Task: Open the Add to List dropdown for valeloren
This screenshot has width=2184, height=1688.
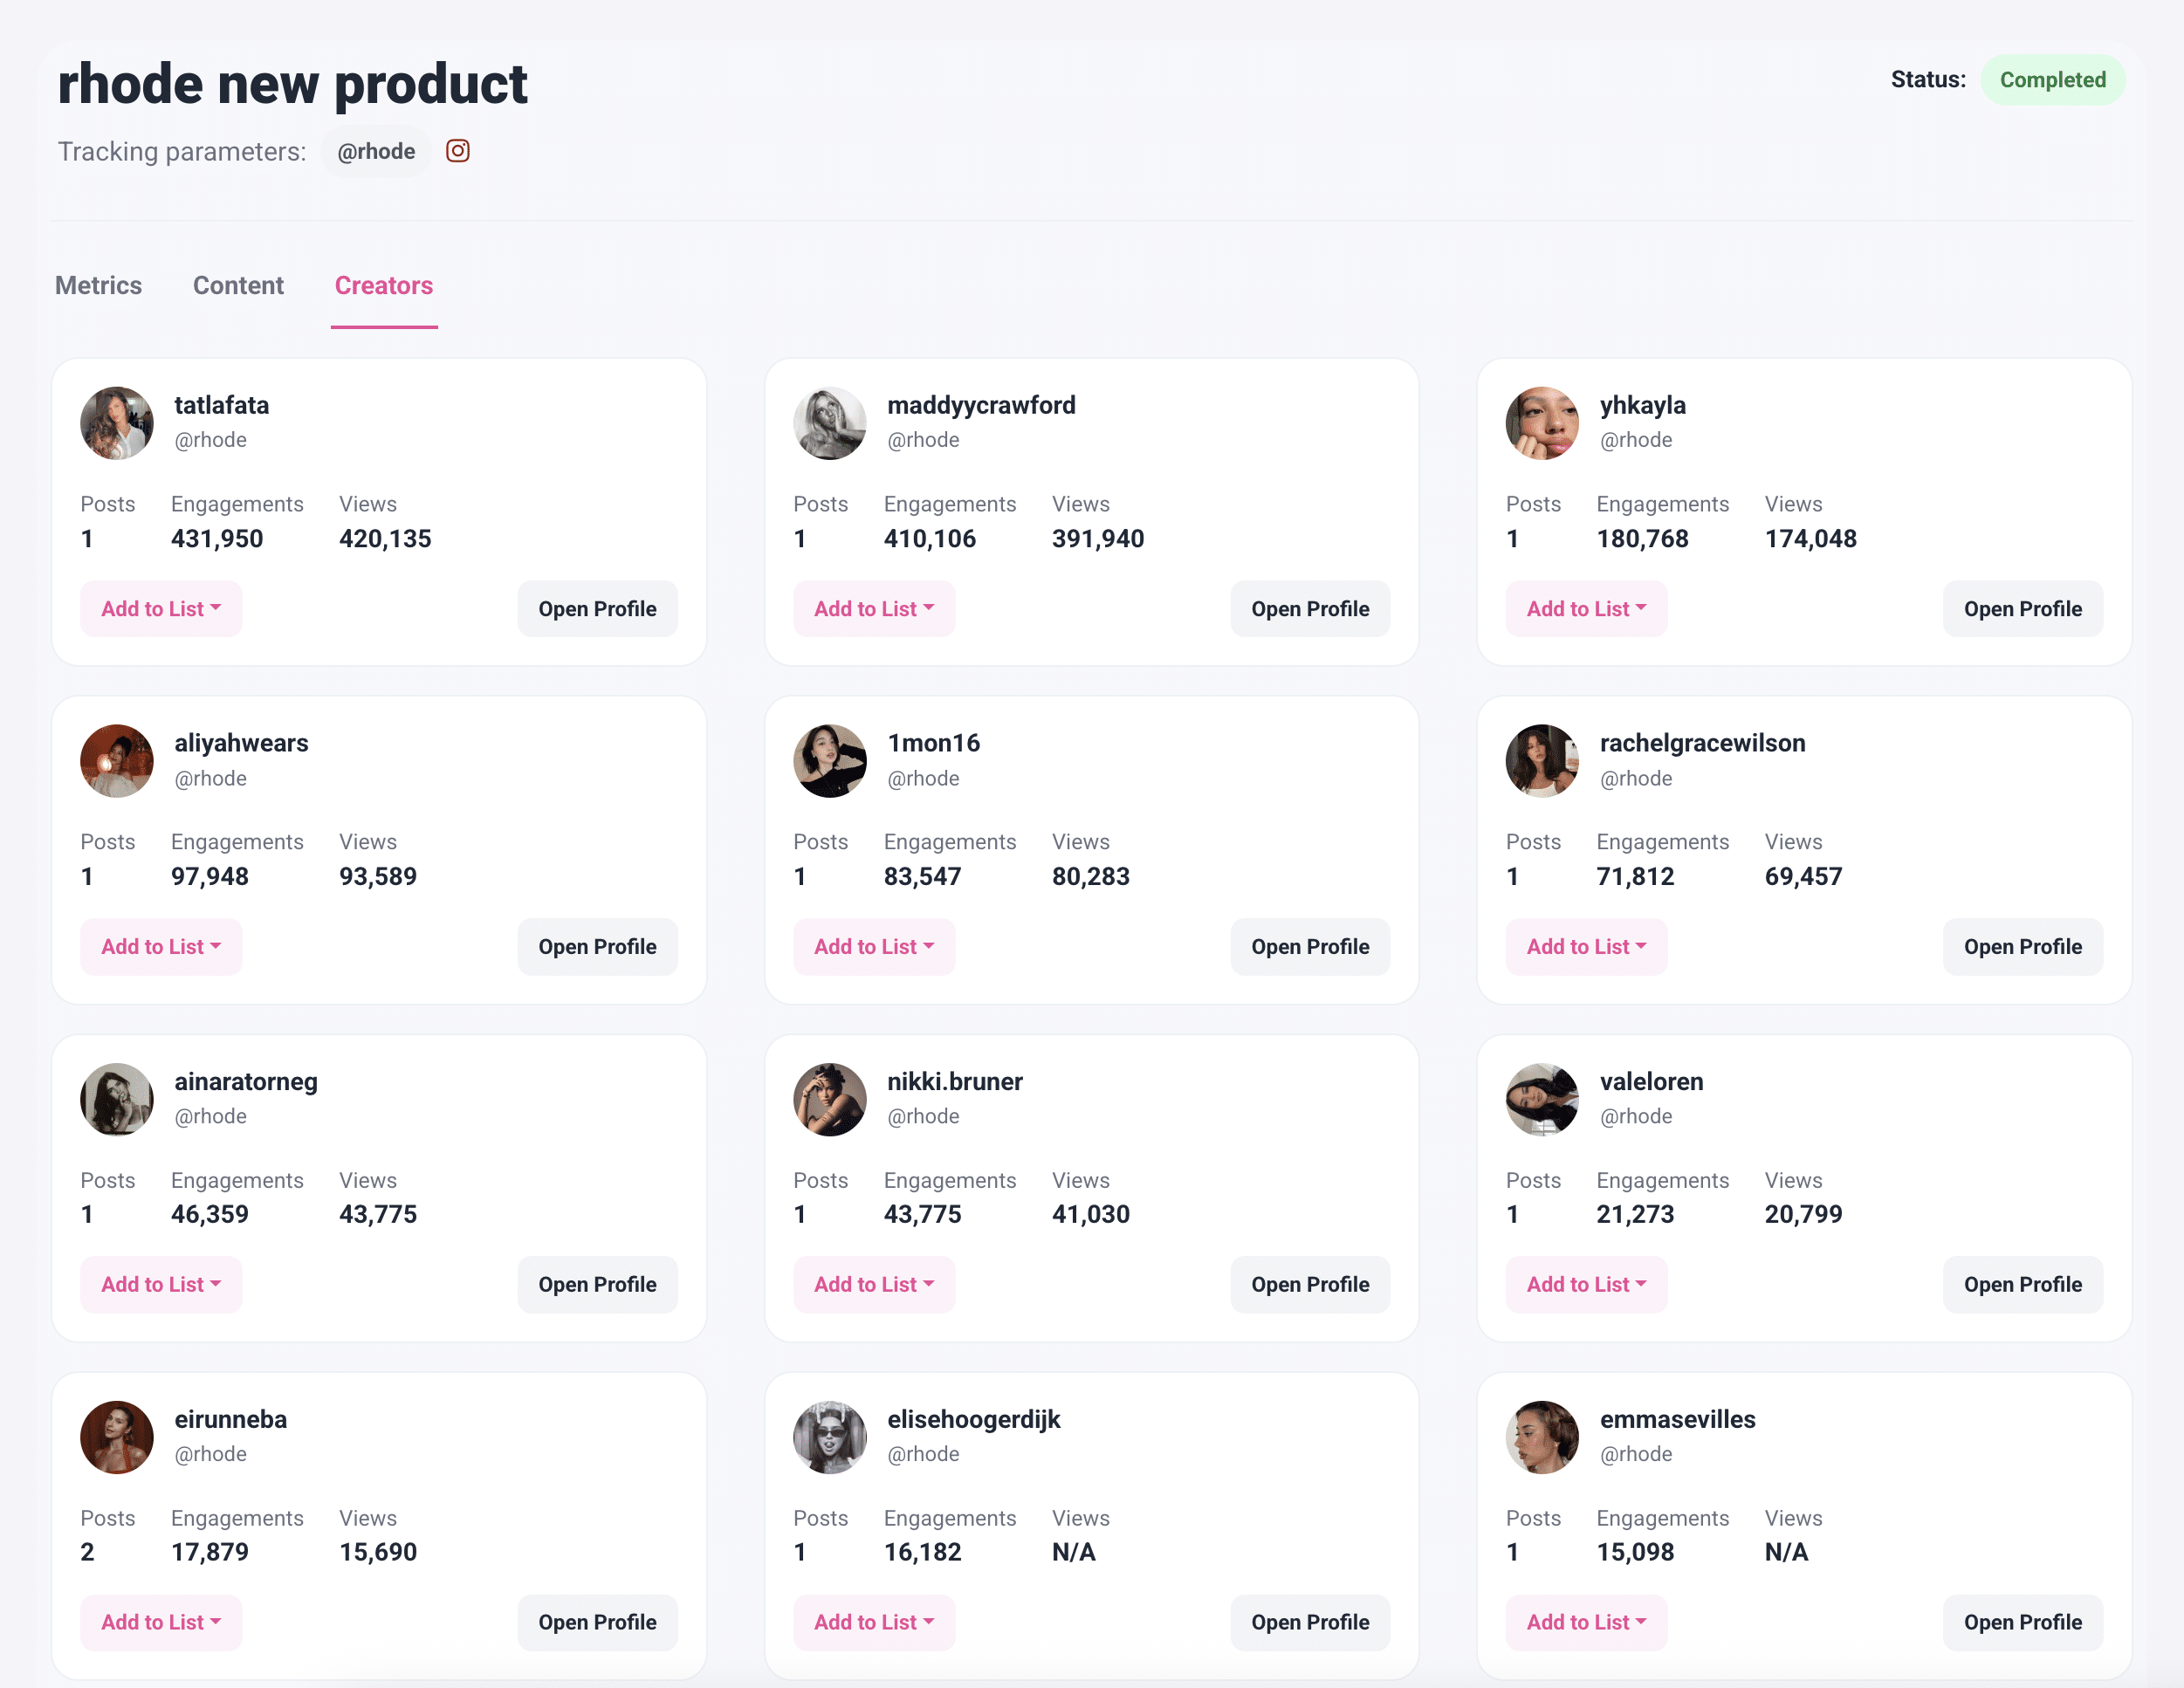Action: click(x=1586, y=1284)
